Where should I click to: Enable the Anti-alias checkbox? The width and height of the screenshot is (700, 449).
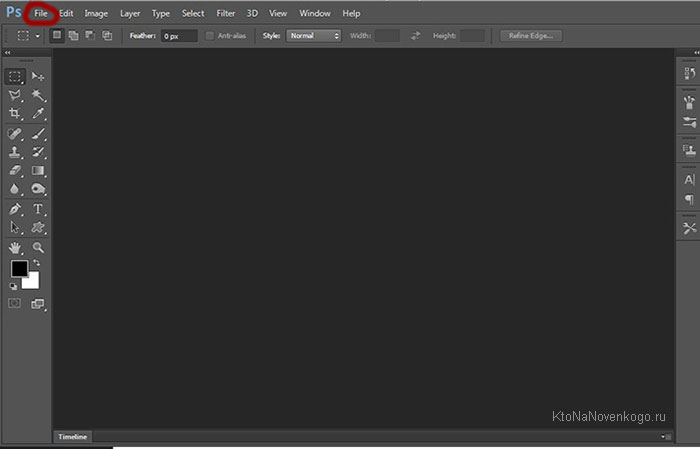click(209, 36)
